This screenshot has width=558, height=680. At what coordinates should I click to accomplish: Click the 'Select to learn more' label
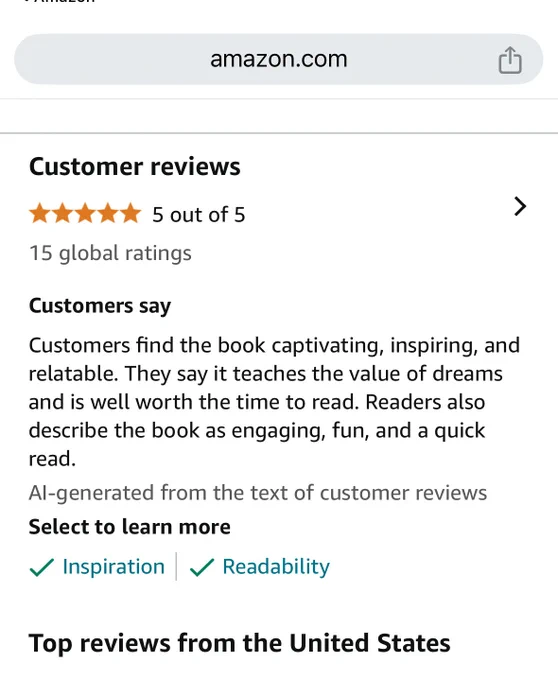pyautogui.click(x=130, y=527)
